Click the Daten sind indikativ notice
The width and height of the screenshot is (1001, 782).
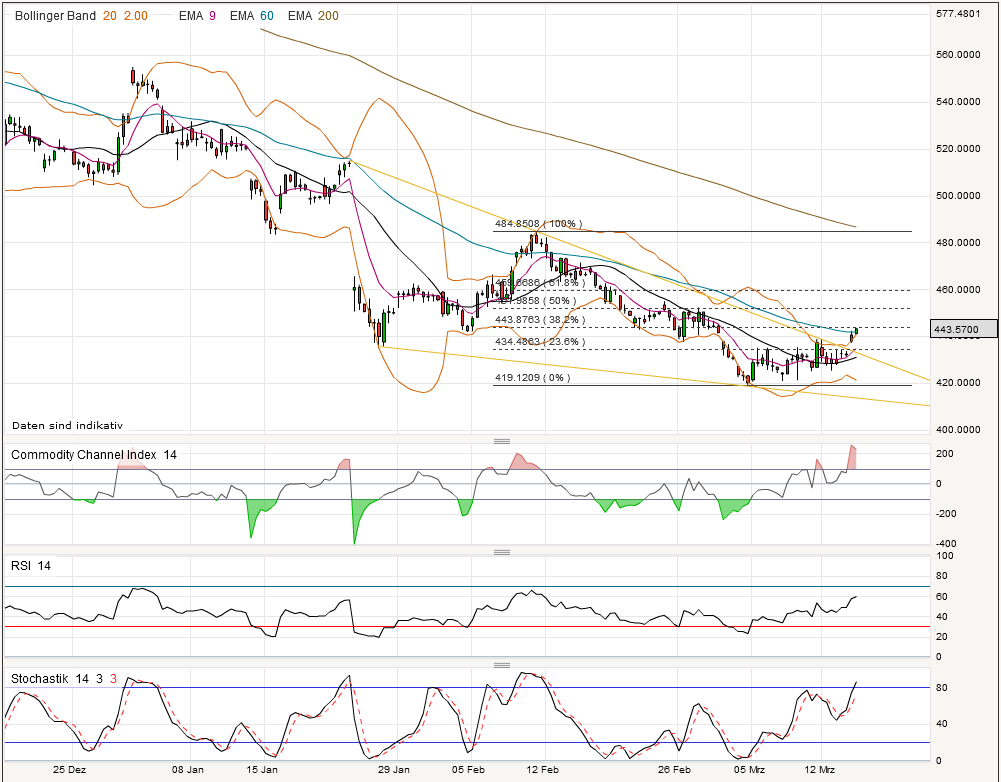pos(67,425)
